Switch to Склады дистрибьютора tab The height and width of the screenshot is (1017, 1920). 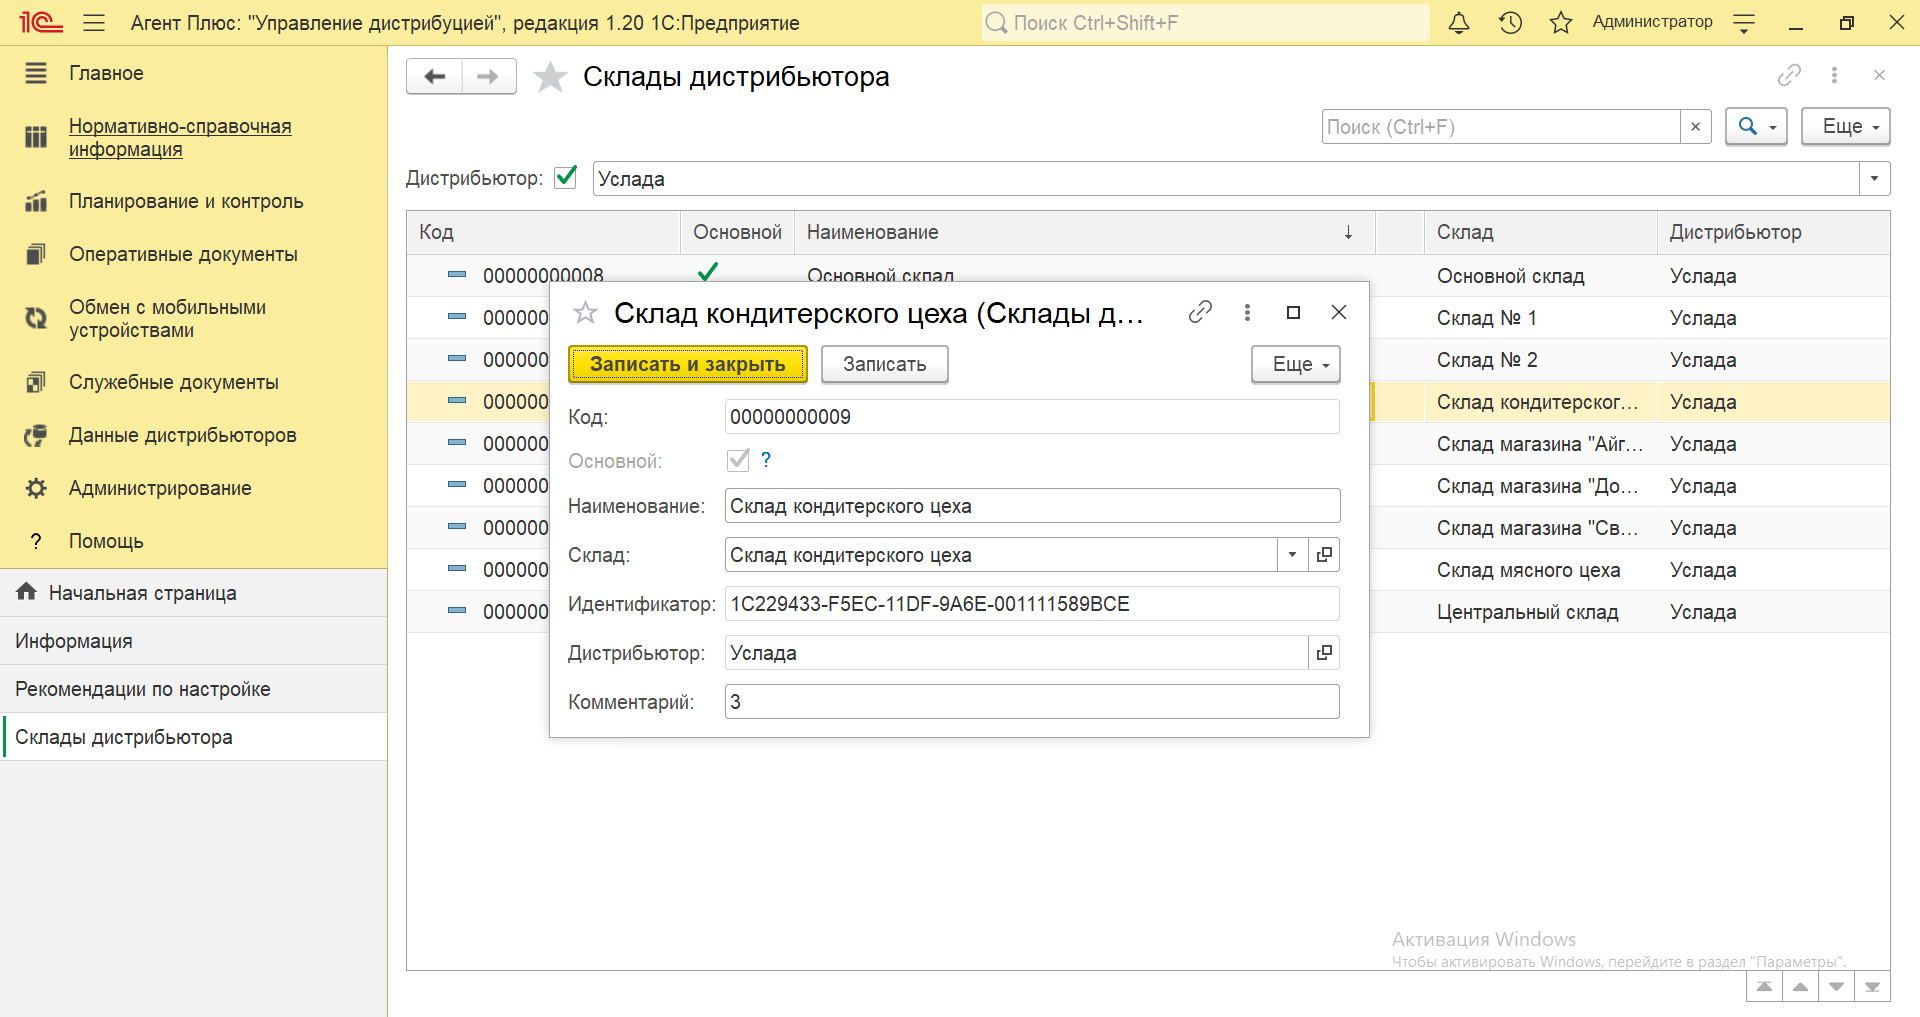click(x=193, y=737)
